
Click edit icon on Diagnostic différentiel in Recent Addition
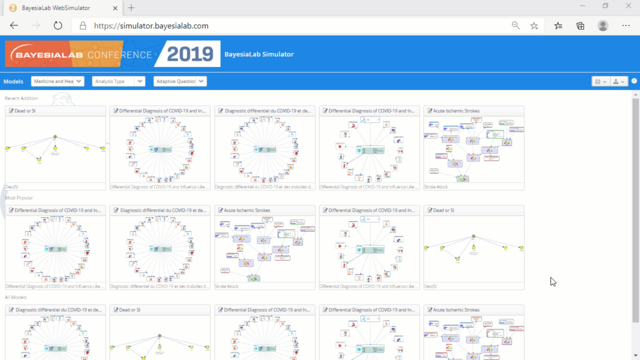coord(221,111)
